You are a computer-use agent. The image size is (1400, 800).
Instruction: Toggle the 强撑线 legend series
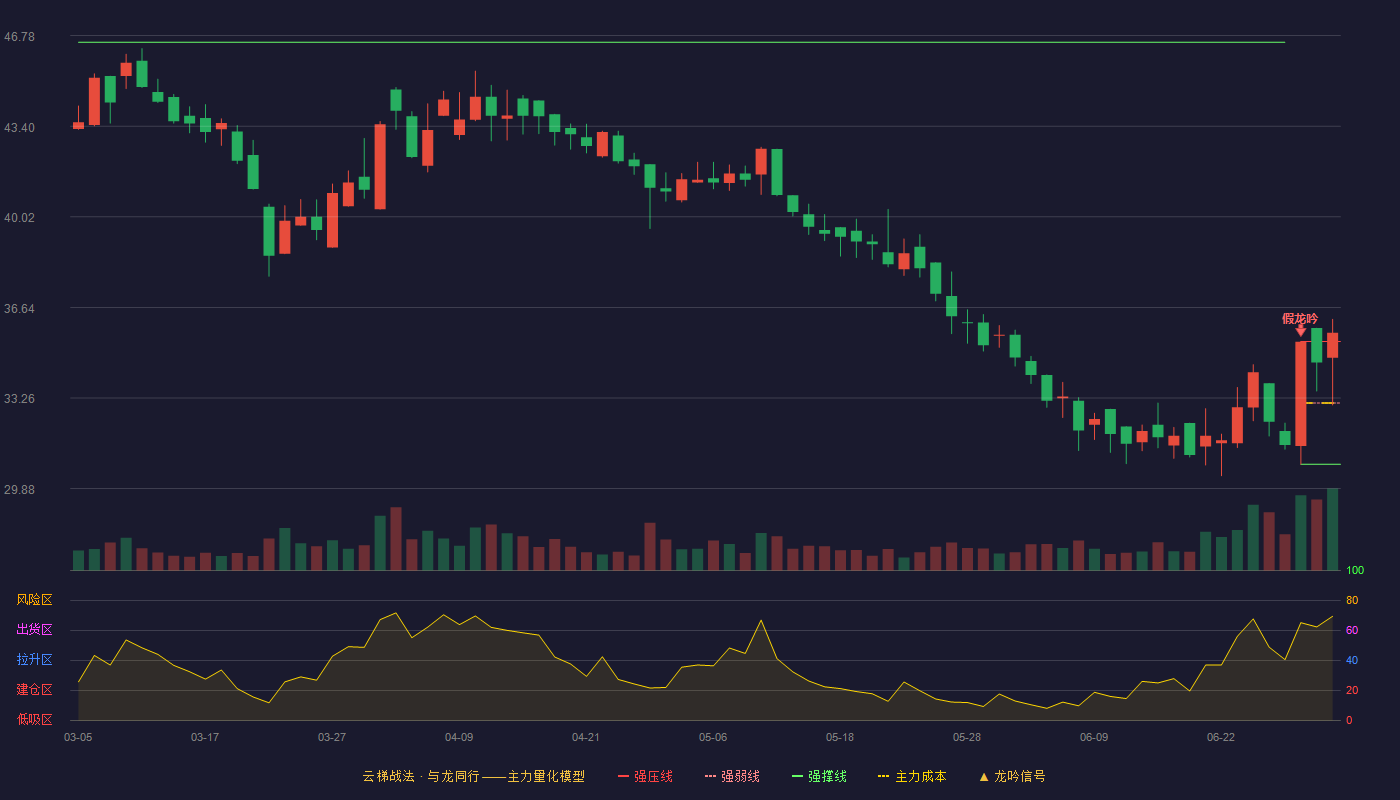pyautogui.click(x=819, y=776)
